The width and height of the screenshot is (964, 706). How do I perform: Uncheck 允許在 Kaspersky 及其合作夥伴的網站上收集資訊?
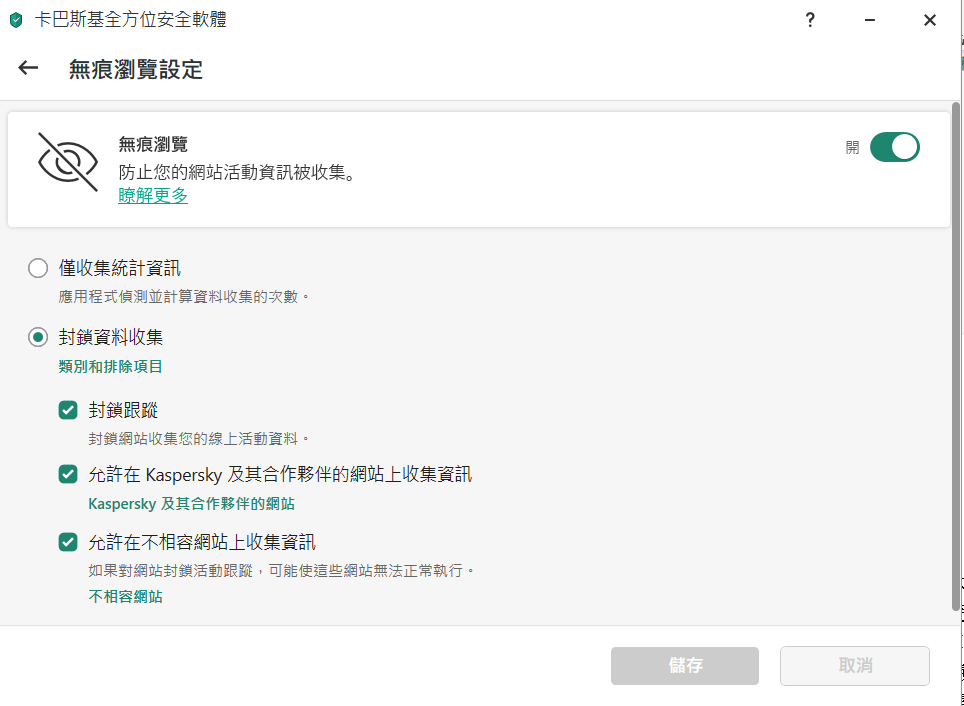(x=68, y=474)
